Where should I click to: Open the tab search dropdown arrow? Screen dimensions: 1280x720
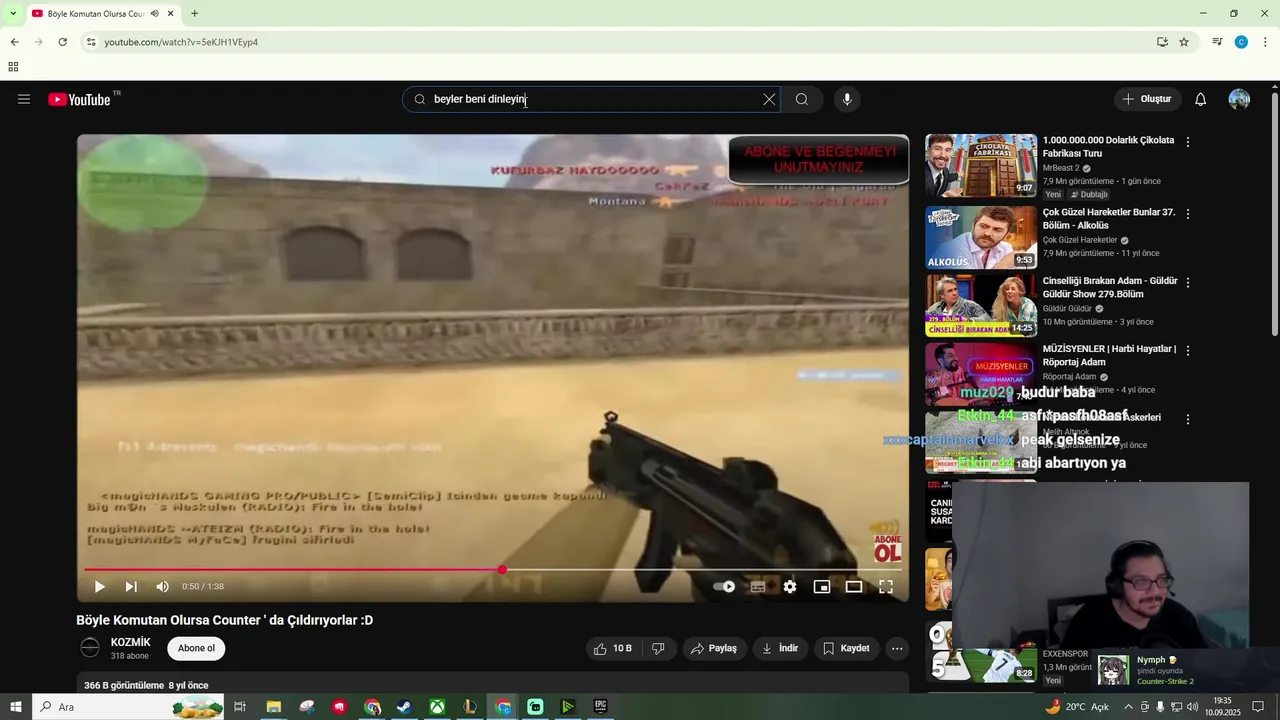click(x=13, y=14)
